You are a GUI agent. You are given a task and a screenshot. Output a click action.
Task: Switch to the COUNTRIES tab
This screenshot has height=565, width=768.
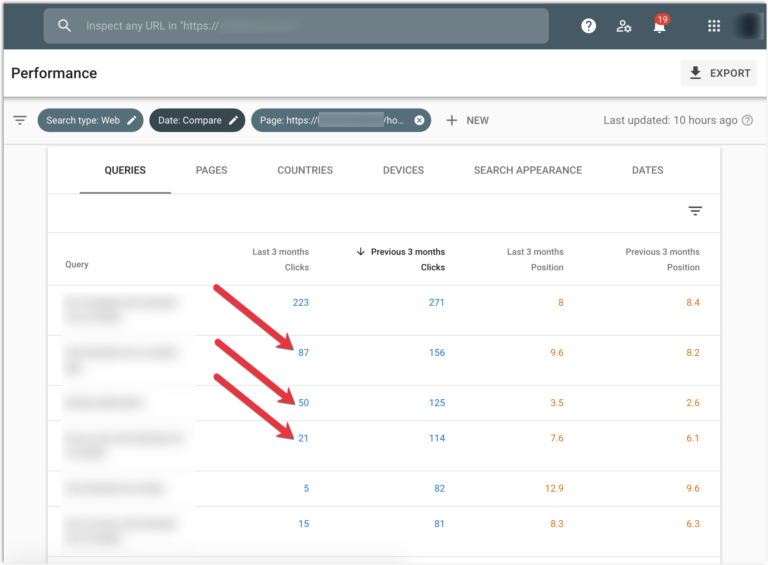(x=305, y=170)
